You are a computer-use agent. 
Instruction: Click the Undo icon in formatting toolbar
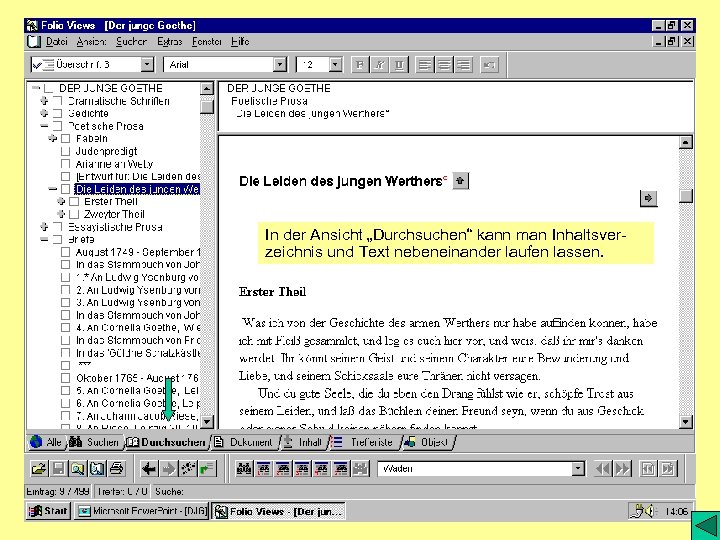[x=489, y=65]
